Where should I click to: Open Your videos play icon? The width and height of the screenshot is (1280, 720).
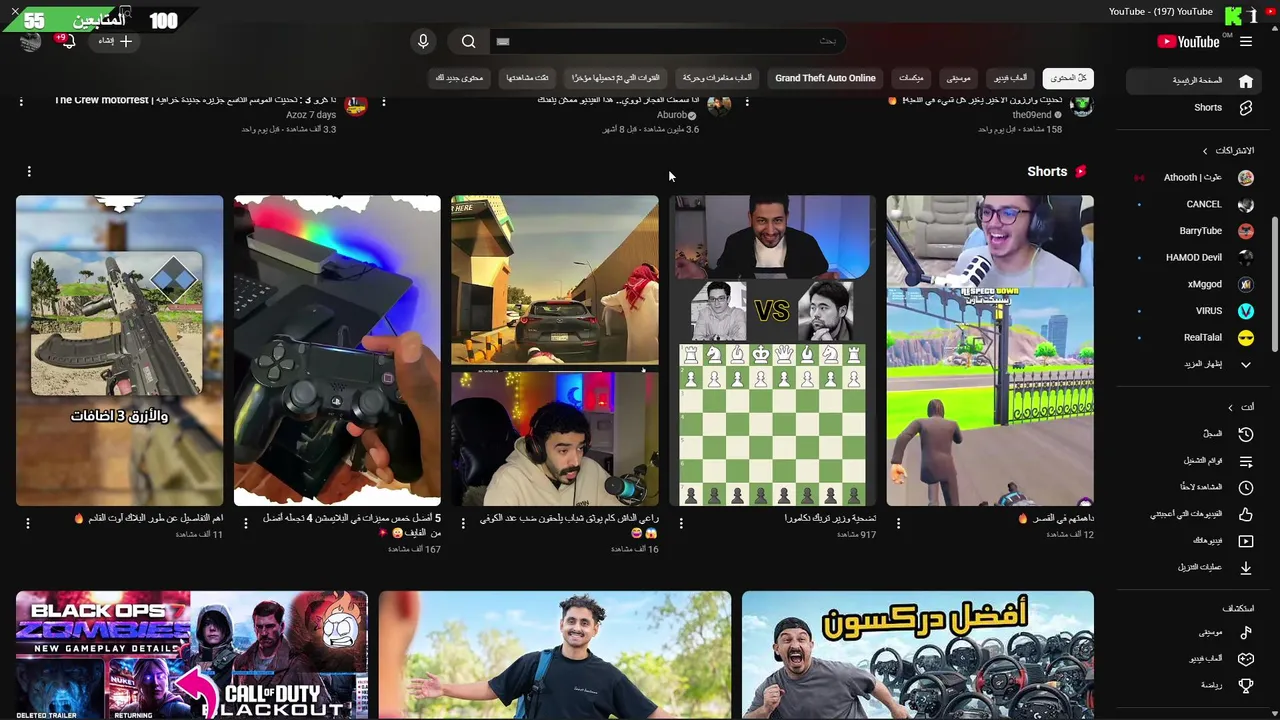[1246, 541]
